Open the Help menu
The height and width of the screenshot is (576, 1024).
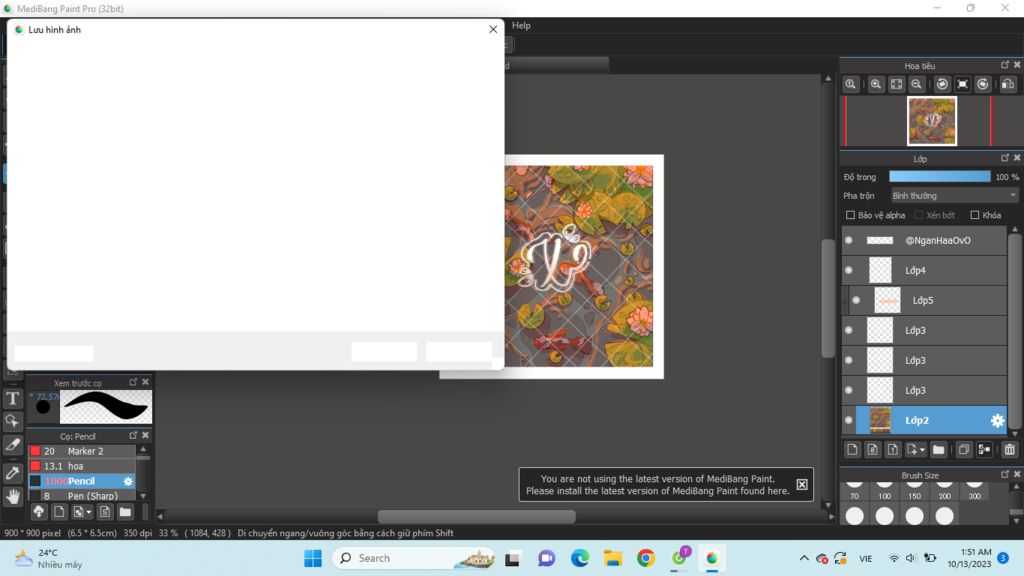click(x=521, y=25)
